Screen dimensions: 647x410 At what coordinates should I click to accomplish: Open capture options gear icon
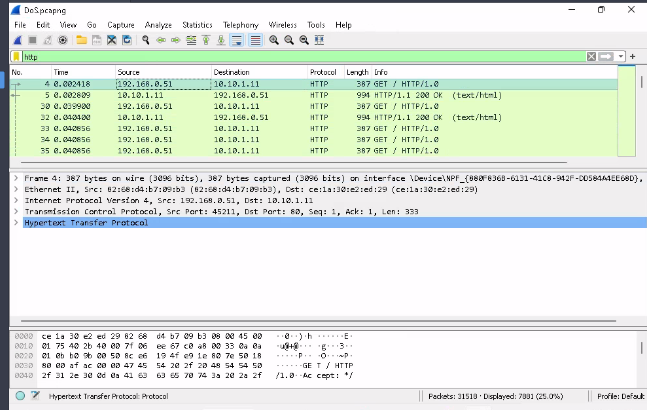pyautogui.click(x=64, y=40)
